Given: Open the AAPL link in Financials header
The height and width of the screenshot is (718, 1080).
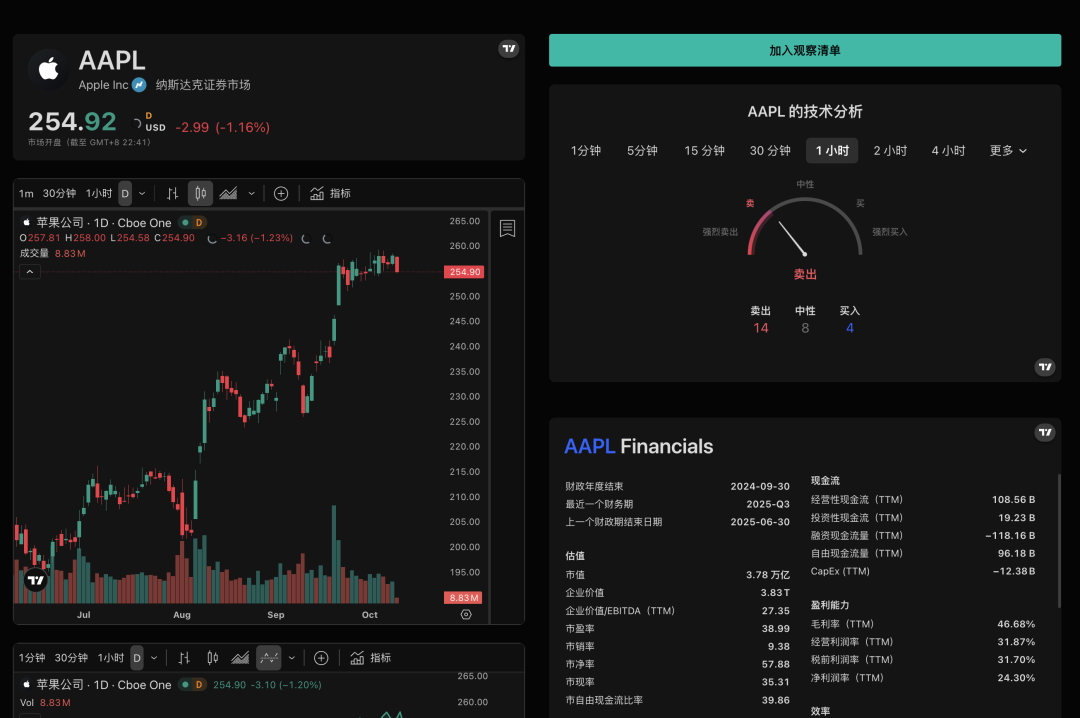Looking at the screenshot, I should pos(589,446).
